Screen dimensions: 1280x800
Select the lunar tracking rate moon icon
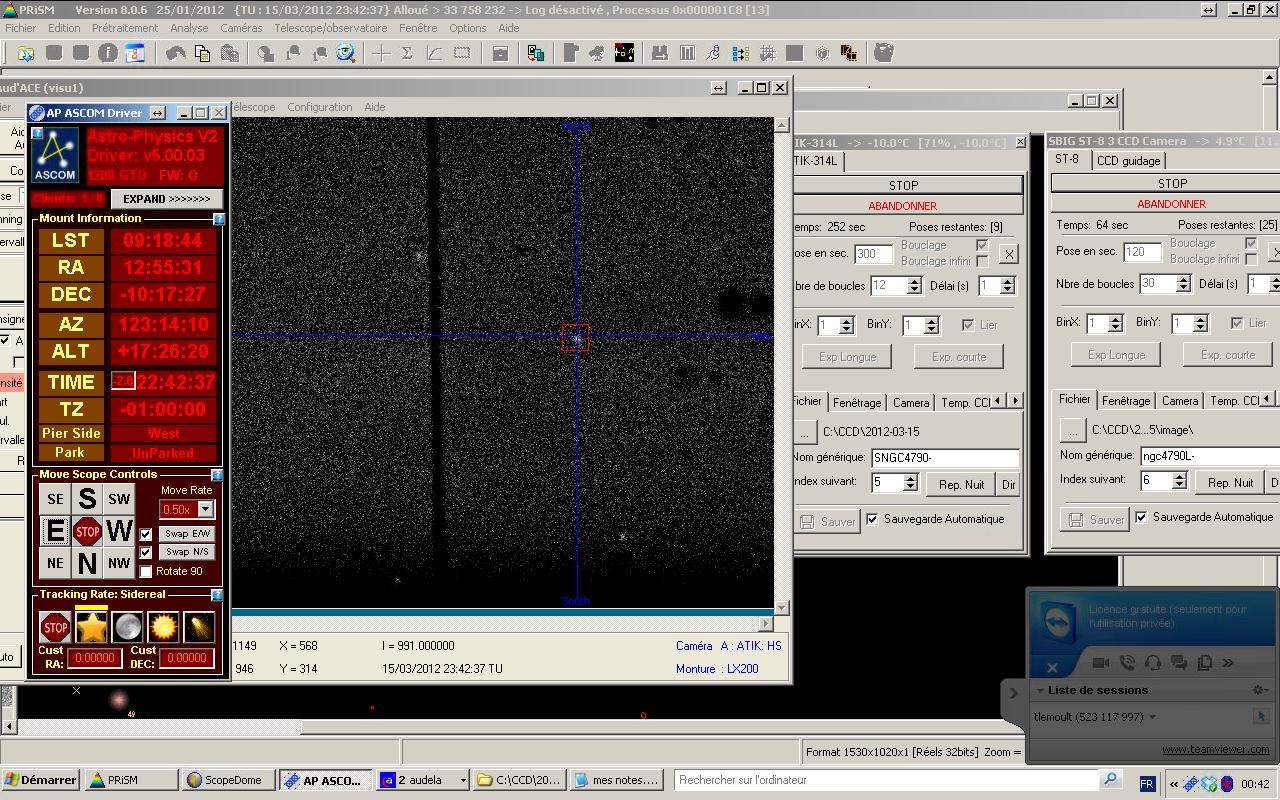127,627
